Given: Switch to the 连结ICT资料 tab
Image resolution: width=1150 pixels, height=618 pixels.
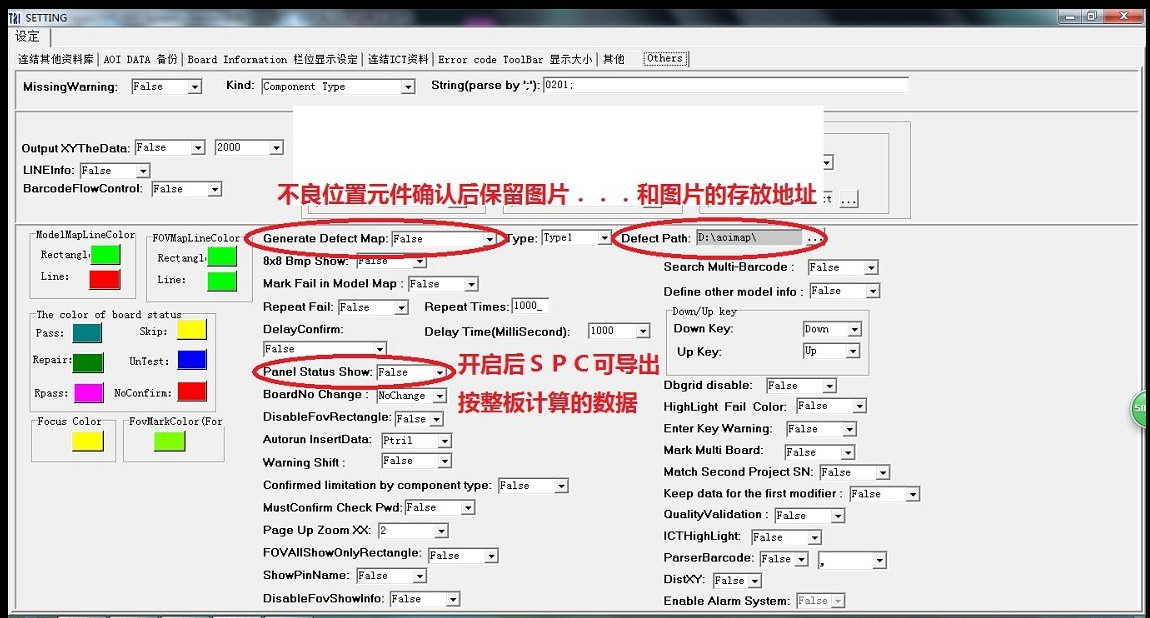Looking at the screenshot, I should click(397, 59).
